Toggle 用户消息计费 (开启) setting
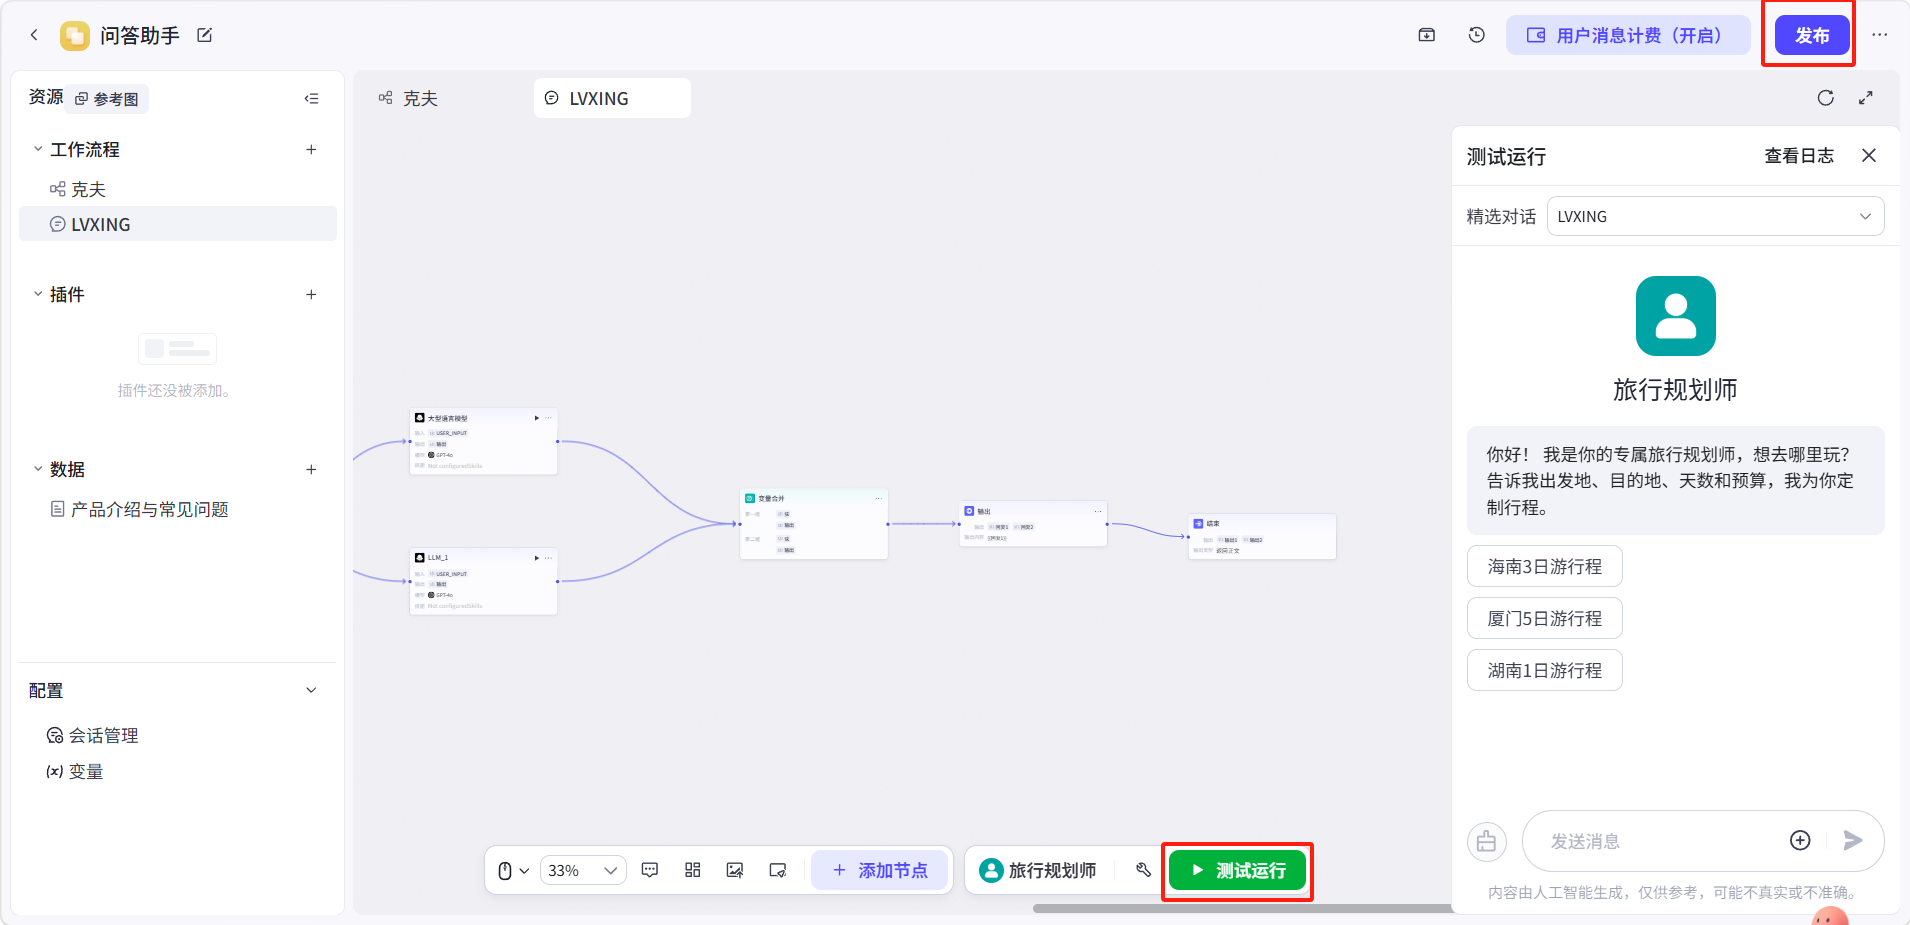 tap(1628, 35)
